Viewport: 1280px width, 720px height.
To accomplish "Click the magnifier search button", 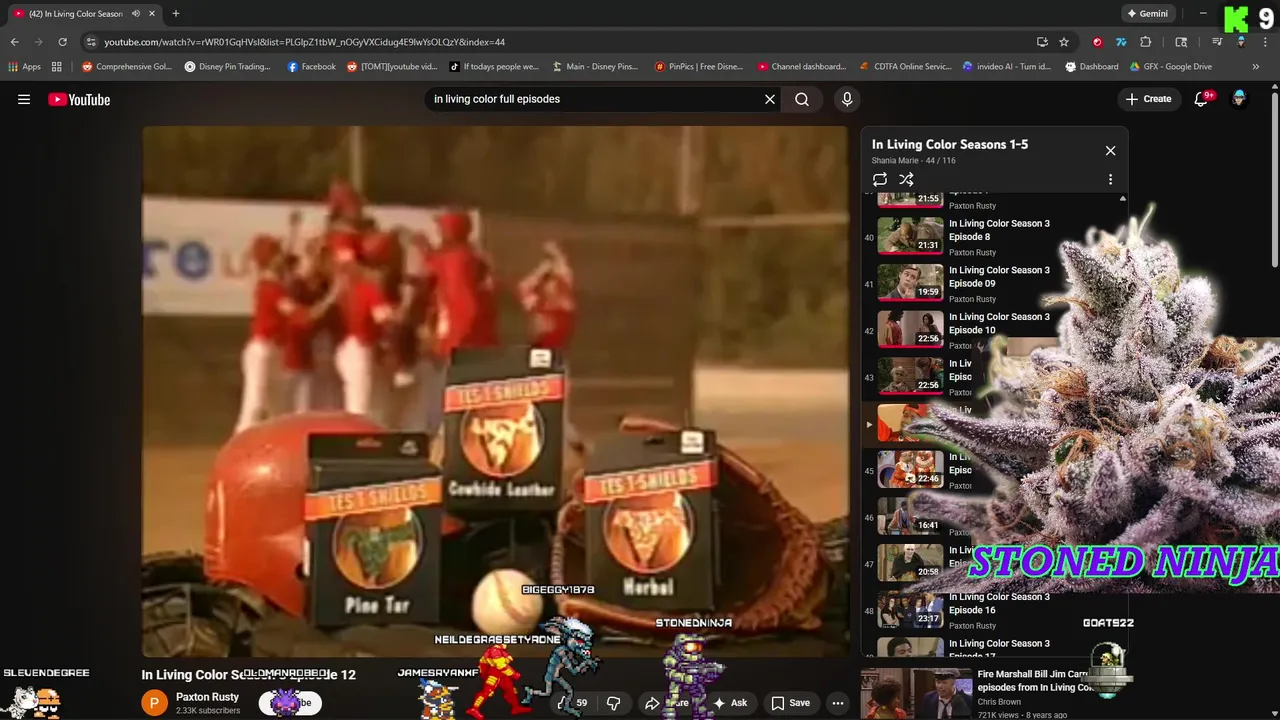I will tap(802, 99).
